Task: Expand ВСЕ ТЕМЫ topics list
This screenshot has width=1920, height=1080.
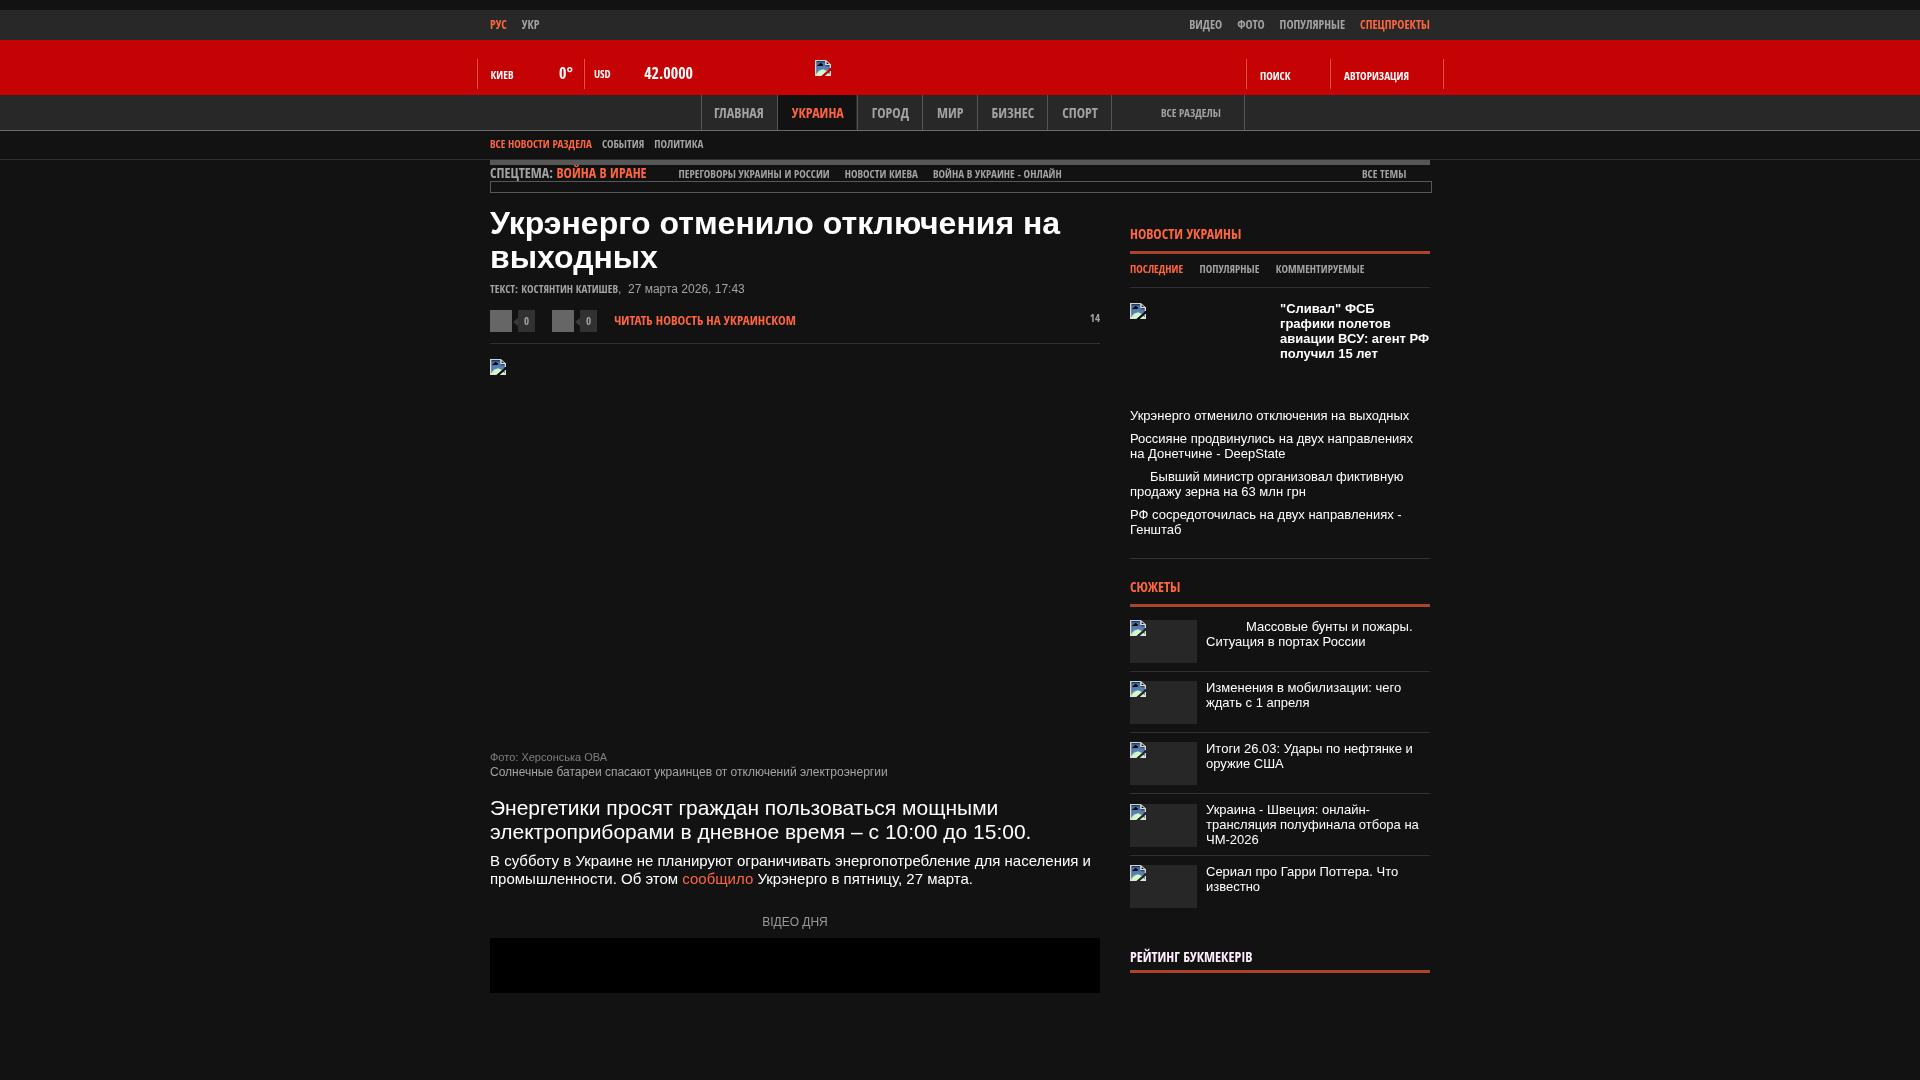Action: (1383, 174)
